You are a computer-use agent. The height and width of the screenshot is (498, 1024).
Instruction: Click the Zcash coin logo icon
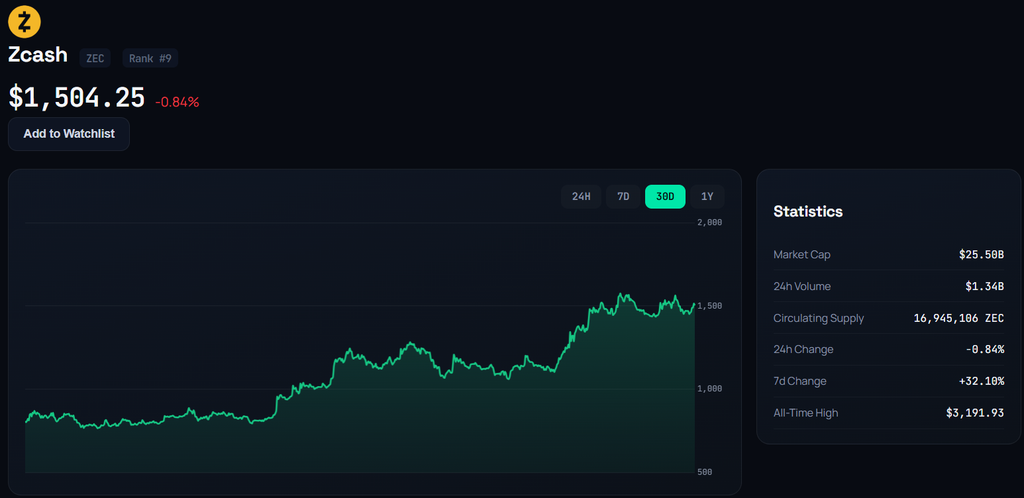[x=24, y=22]
